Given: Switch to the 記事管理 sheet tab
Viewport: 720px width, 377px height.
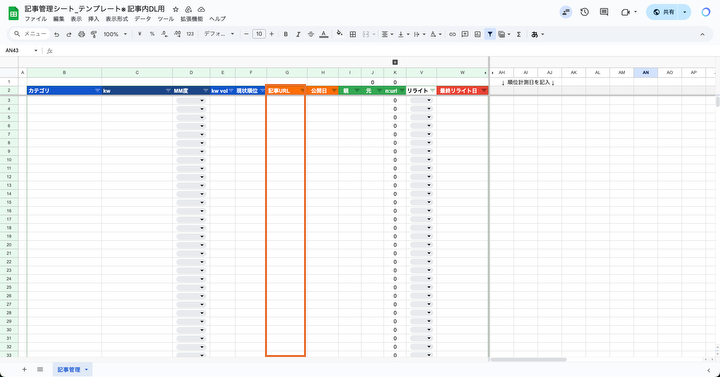Looking at the screenshot, I should (68, 370).
